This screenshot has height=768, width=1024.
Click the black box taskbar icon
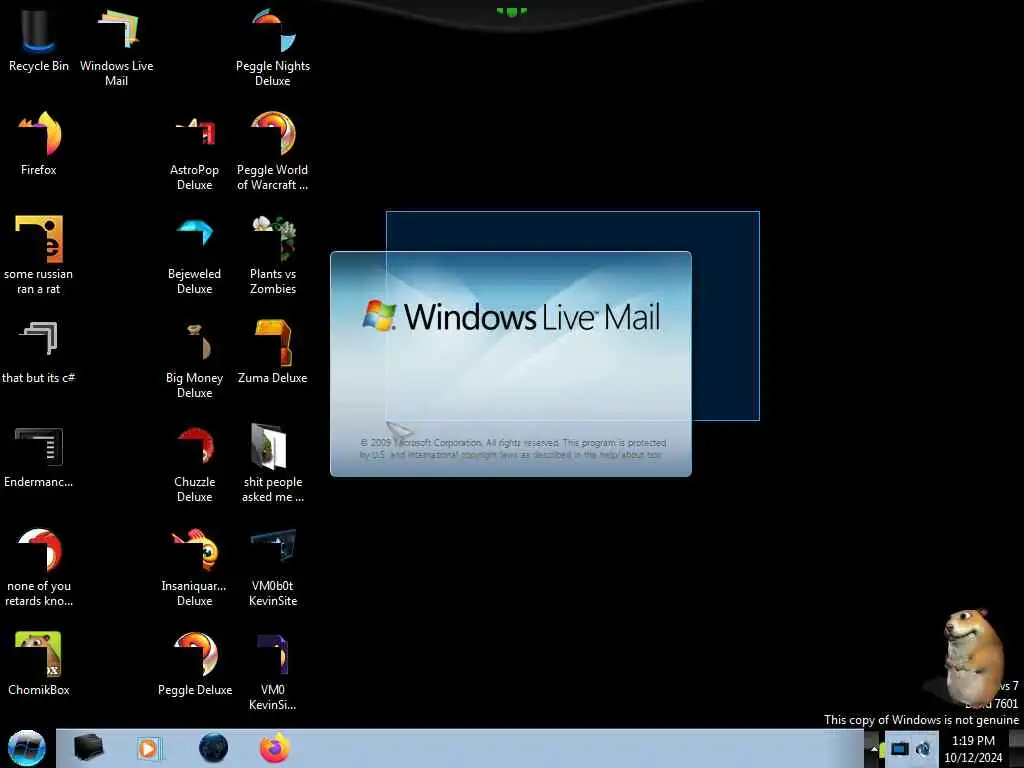88,748
